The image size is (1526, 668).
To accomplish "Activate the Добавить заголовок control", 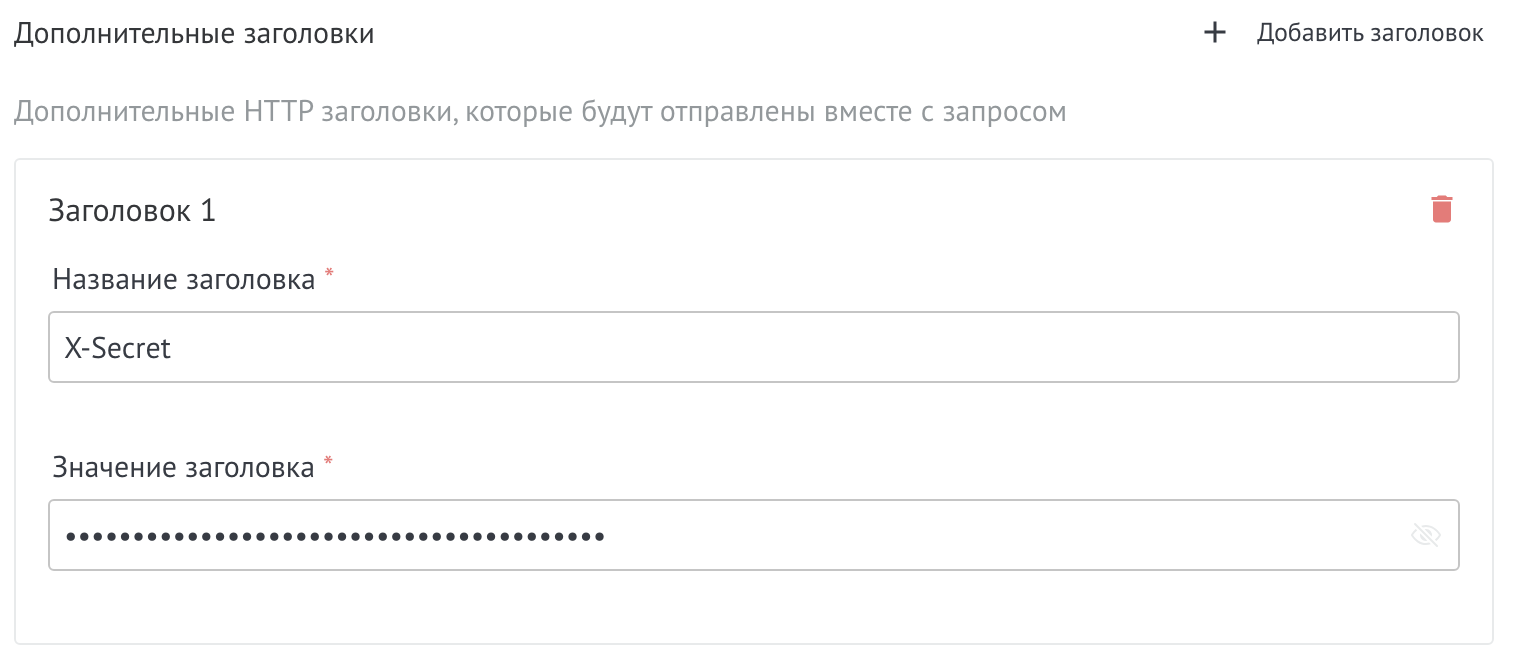I will point(1368,32).
